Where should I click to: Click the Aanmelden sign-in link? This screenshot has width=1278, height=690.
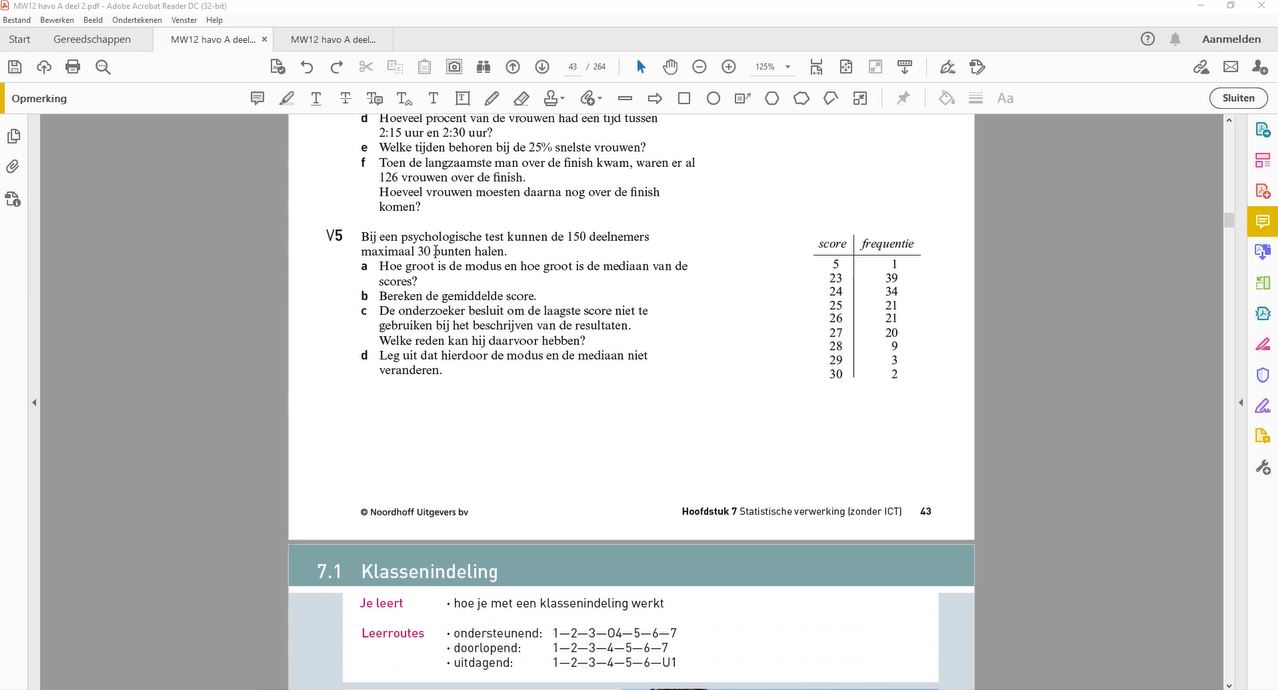(x=1231, y=39)
